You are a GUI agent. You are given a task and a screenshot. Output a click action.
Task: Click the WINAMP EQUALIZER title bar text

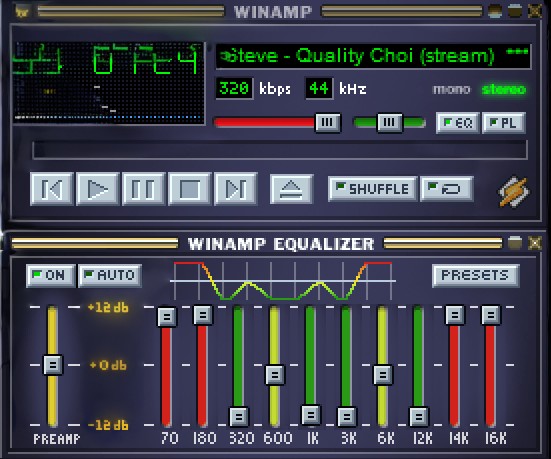281,244
